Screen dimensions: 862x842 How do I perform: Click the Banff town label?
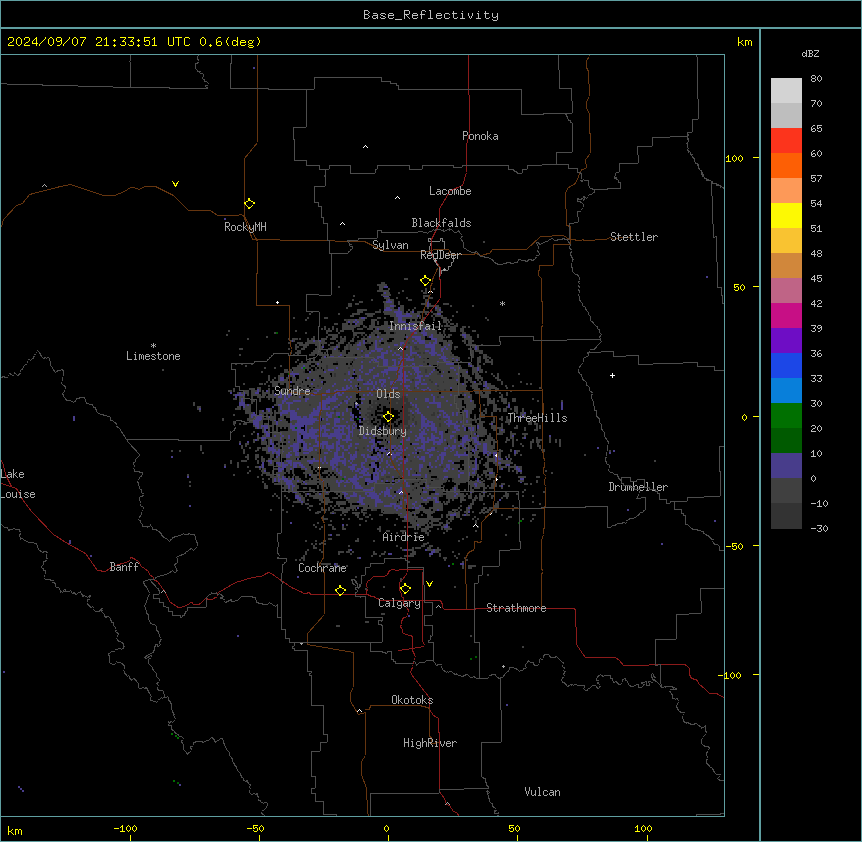[x=124, y=567]
